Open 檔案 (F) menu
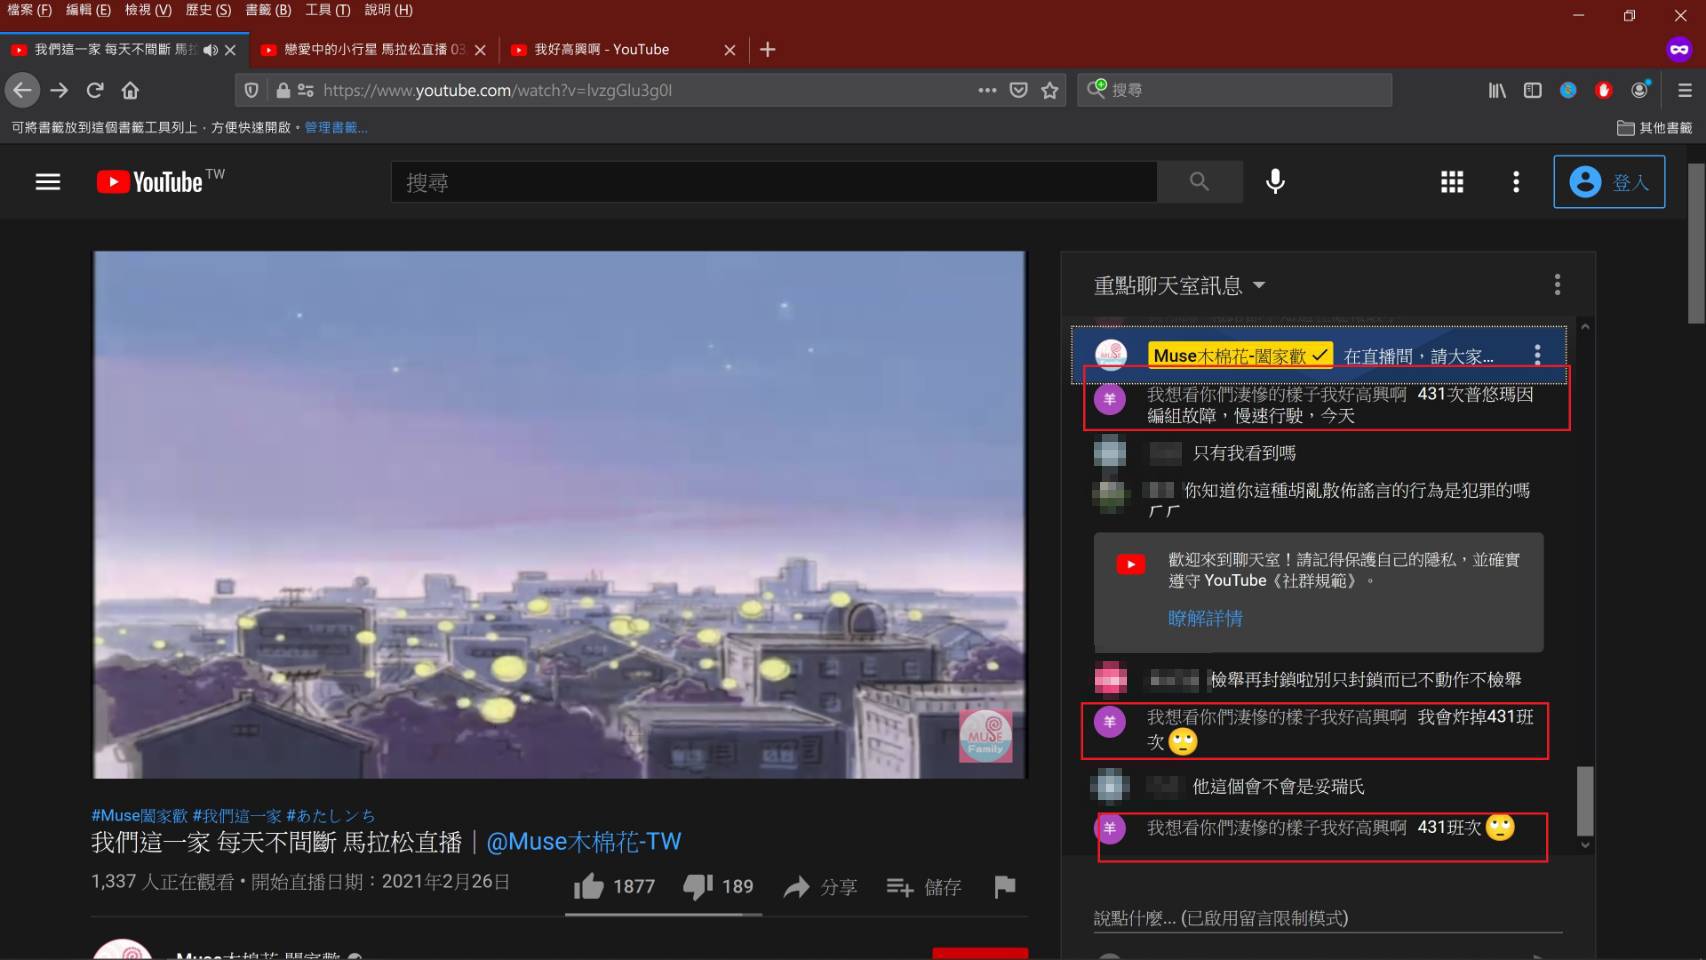The width and height of the screenshot is (1706, 960). 29,10
